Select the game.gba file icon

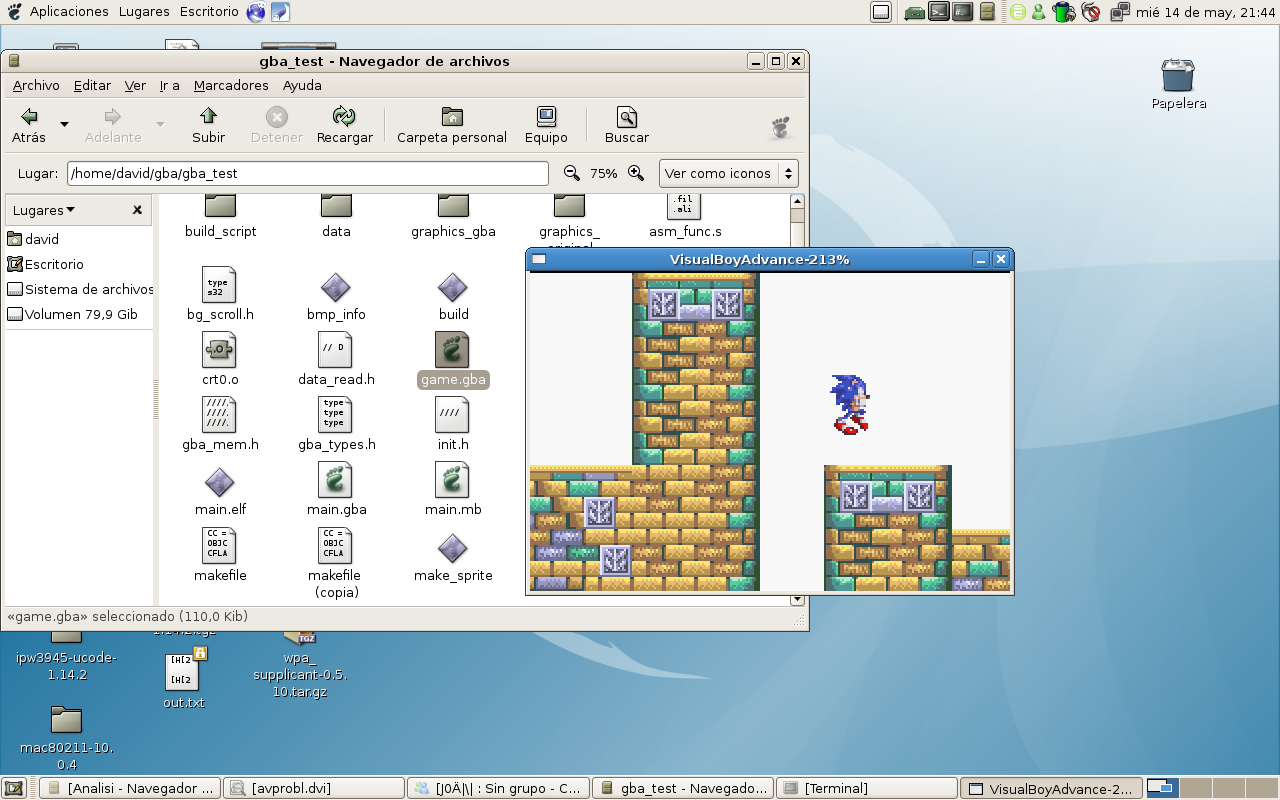tap(453, 350)
